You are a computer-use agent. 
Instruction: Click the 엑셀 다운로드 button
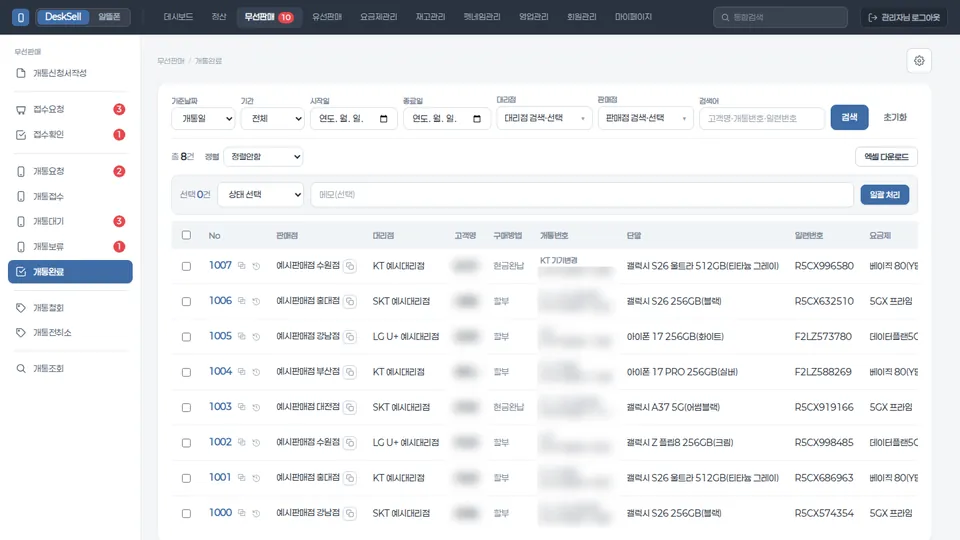pyautogui.click(x=886, y=157)
